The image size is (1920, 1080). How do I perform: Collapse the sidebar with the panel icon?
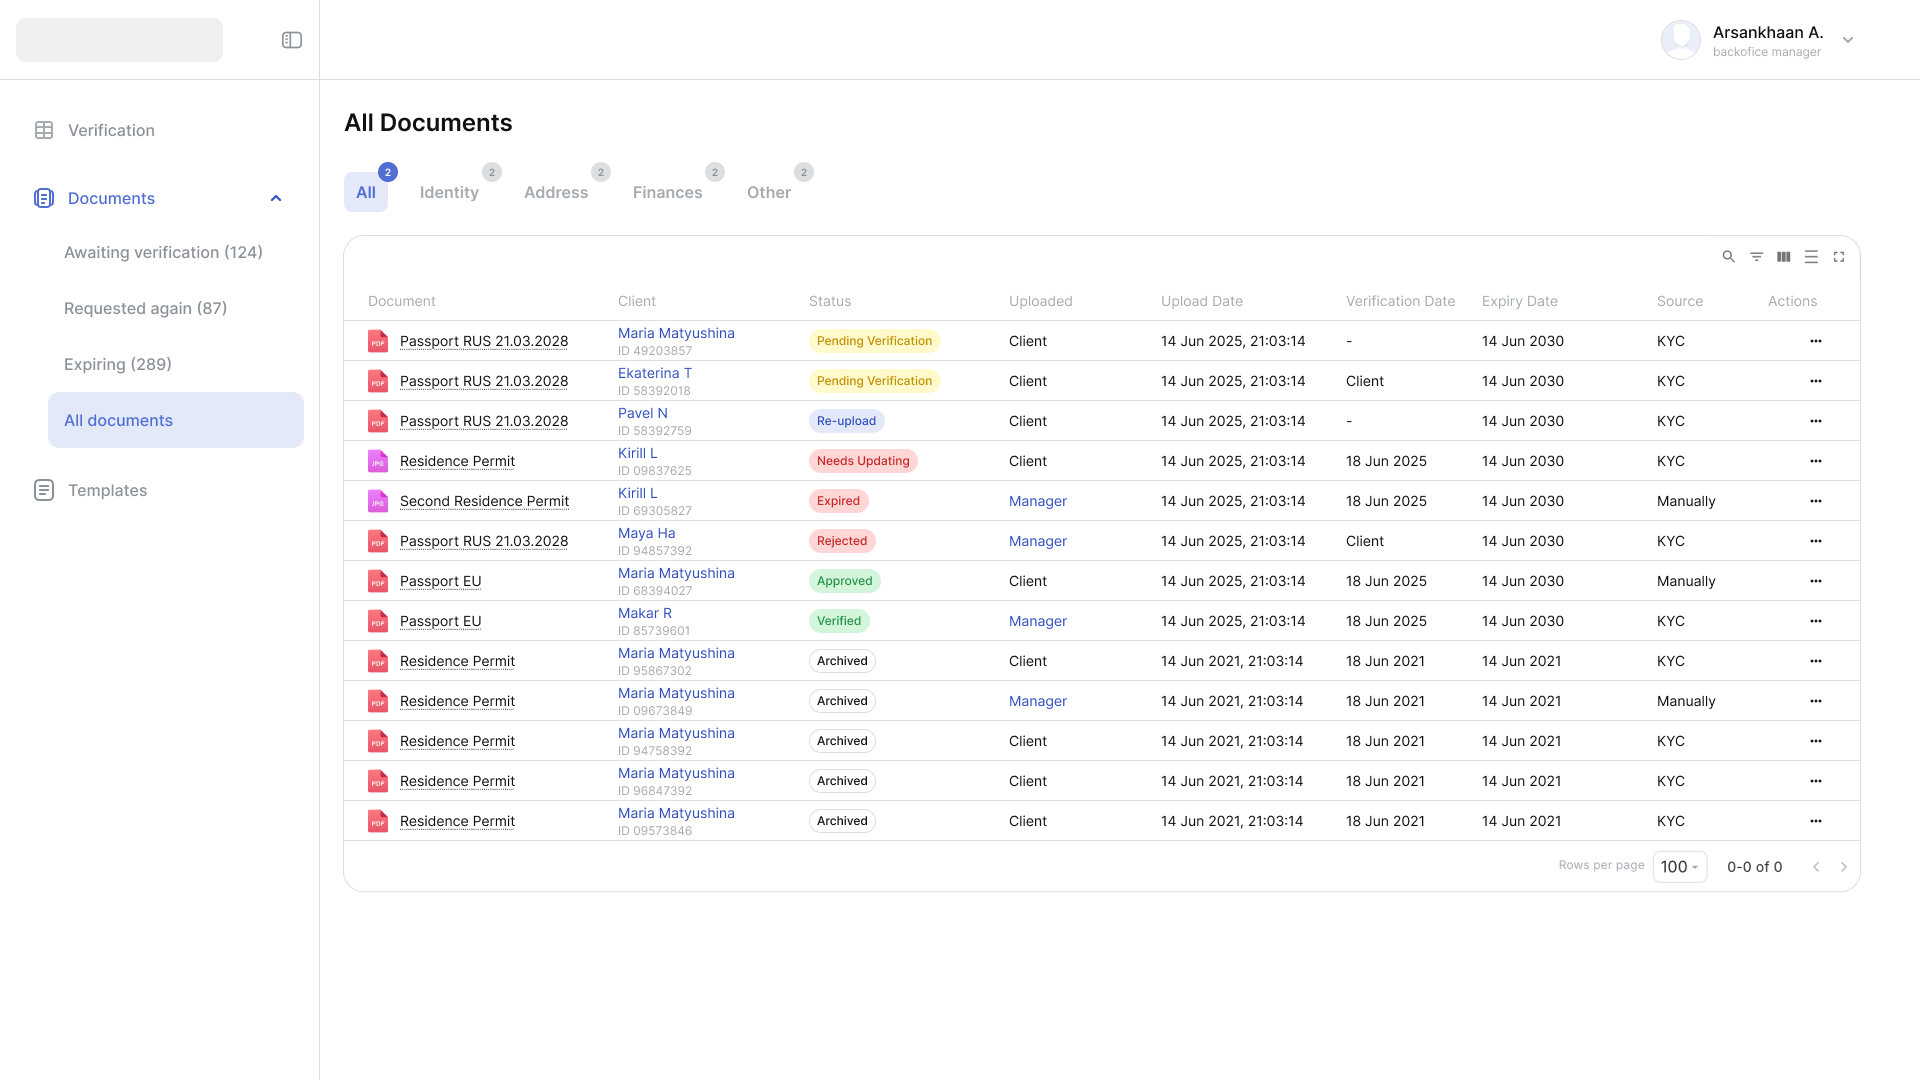click(x=292, y=40)
